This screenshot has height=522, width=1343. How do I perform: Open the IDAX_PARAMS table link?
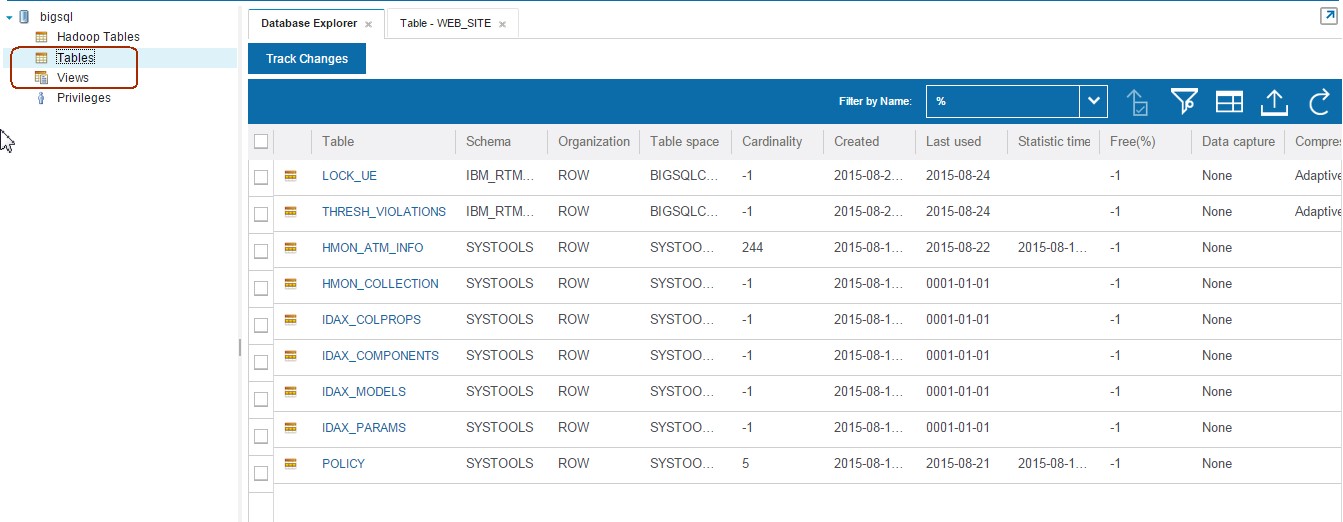pos(364,428)
